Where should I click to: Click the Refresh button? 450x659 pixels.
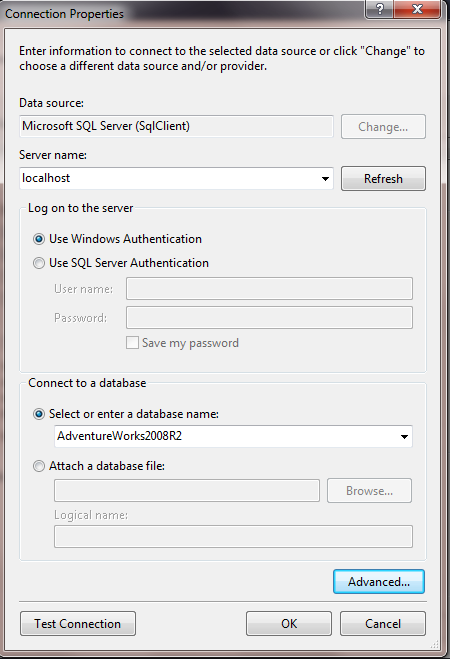(x=383, y=179)
